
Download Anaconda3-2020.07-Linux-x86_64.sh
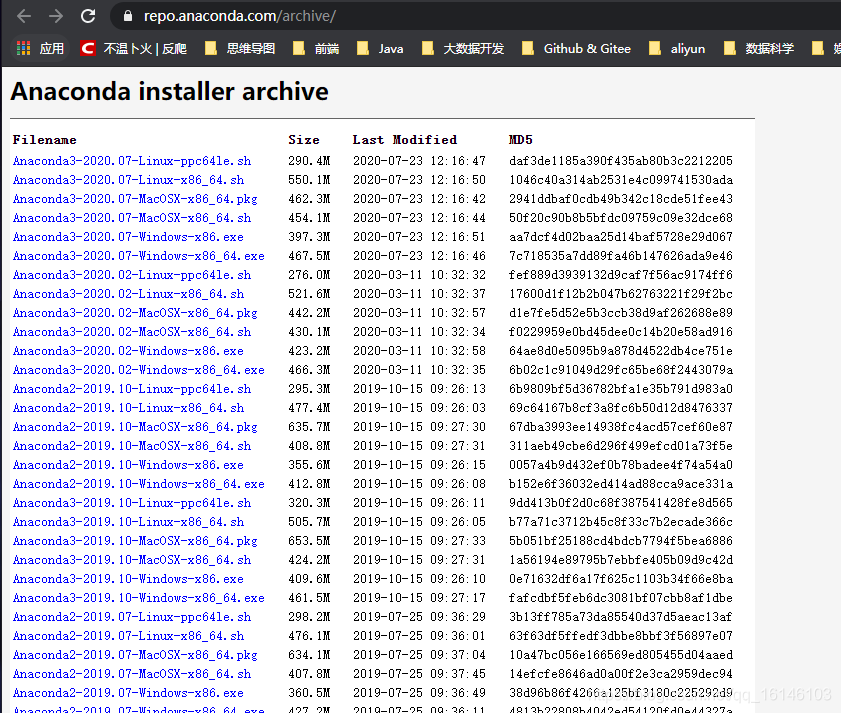[x=129, y=180]
